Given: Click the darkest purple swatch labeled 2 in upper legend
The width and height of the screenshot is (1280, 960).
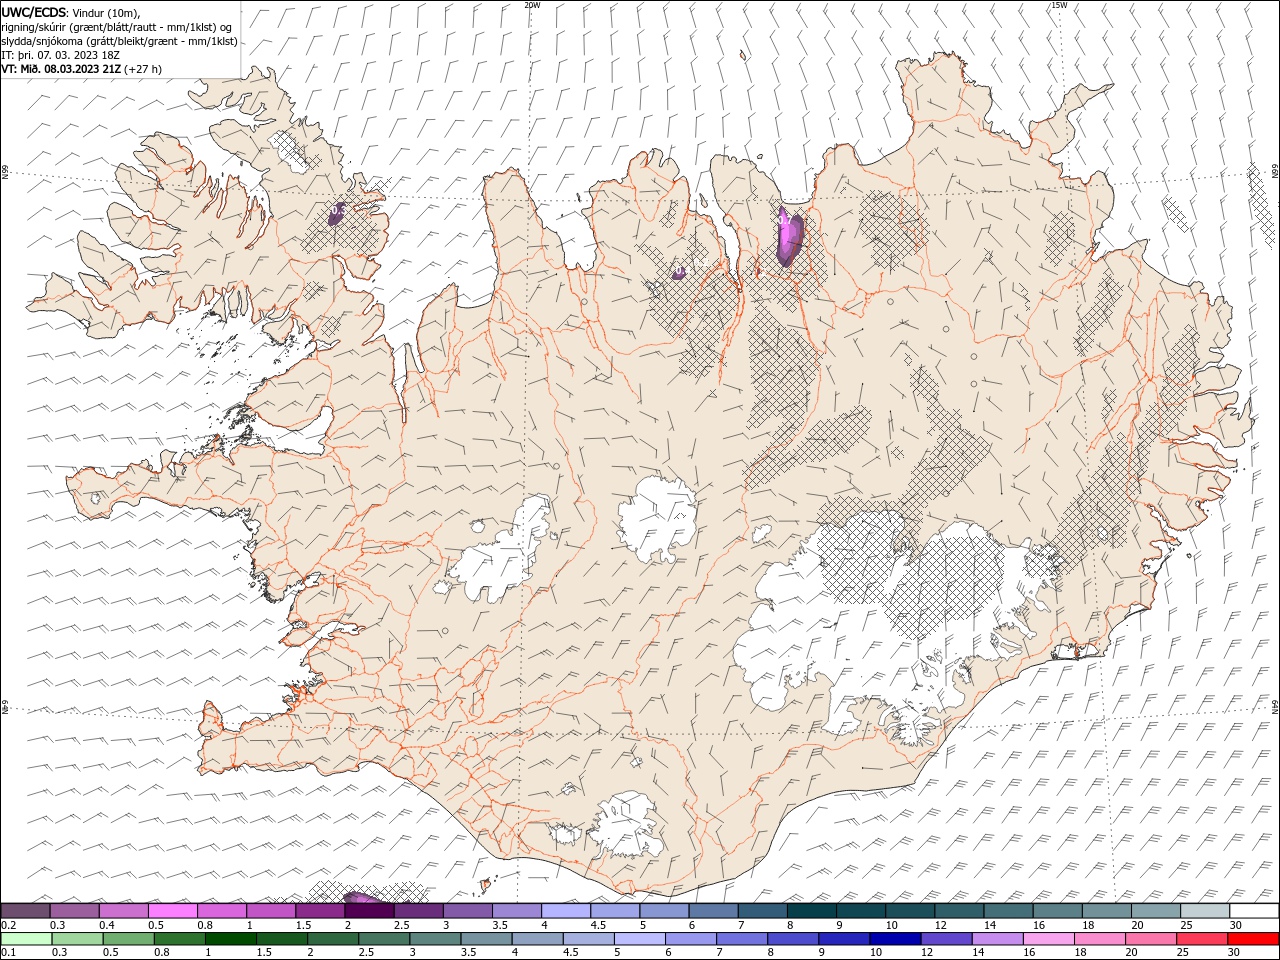Looking at the screenshot, I should click(x=370, y=911).
